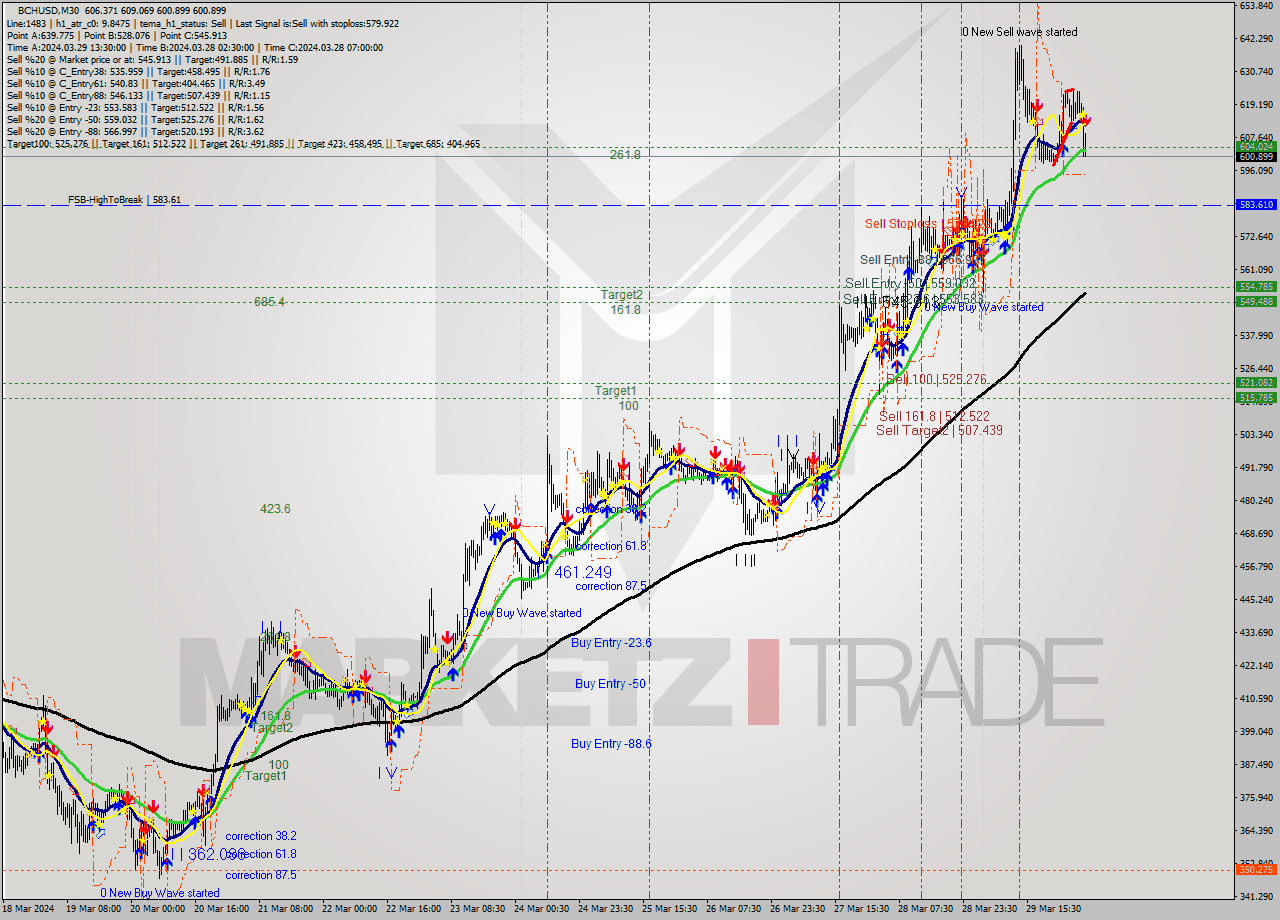
Task: Select the 'Target100: 525.276' targets summary line
Action: pyautogui.click(x=243, y=144)
